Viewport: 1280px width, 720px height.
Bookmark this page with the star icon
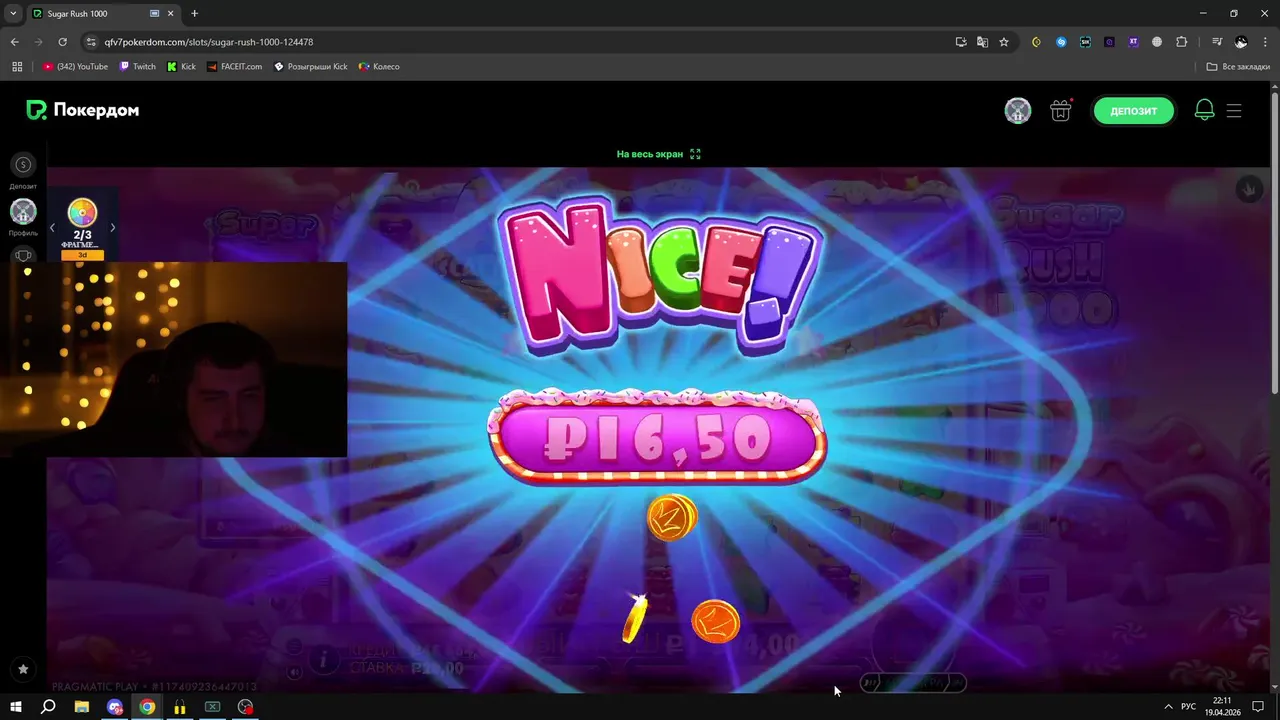pyautogui.click(x=1004, y=42)
